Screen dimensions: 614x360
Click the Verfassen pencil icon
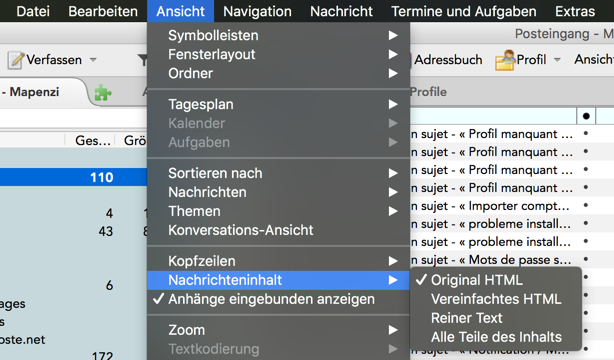pyautogui.click(x=16, y=60)
